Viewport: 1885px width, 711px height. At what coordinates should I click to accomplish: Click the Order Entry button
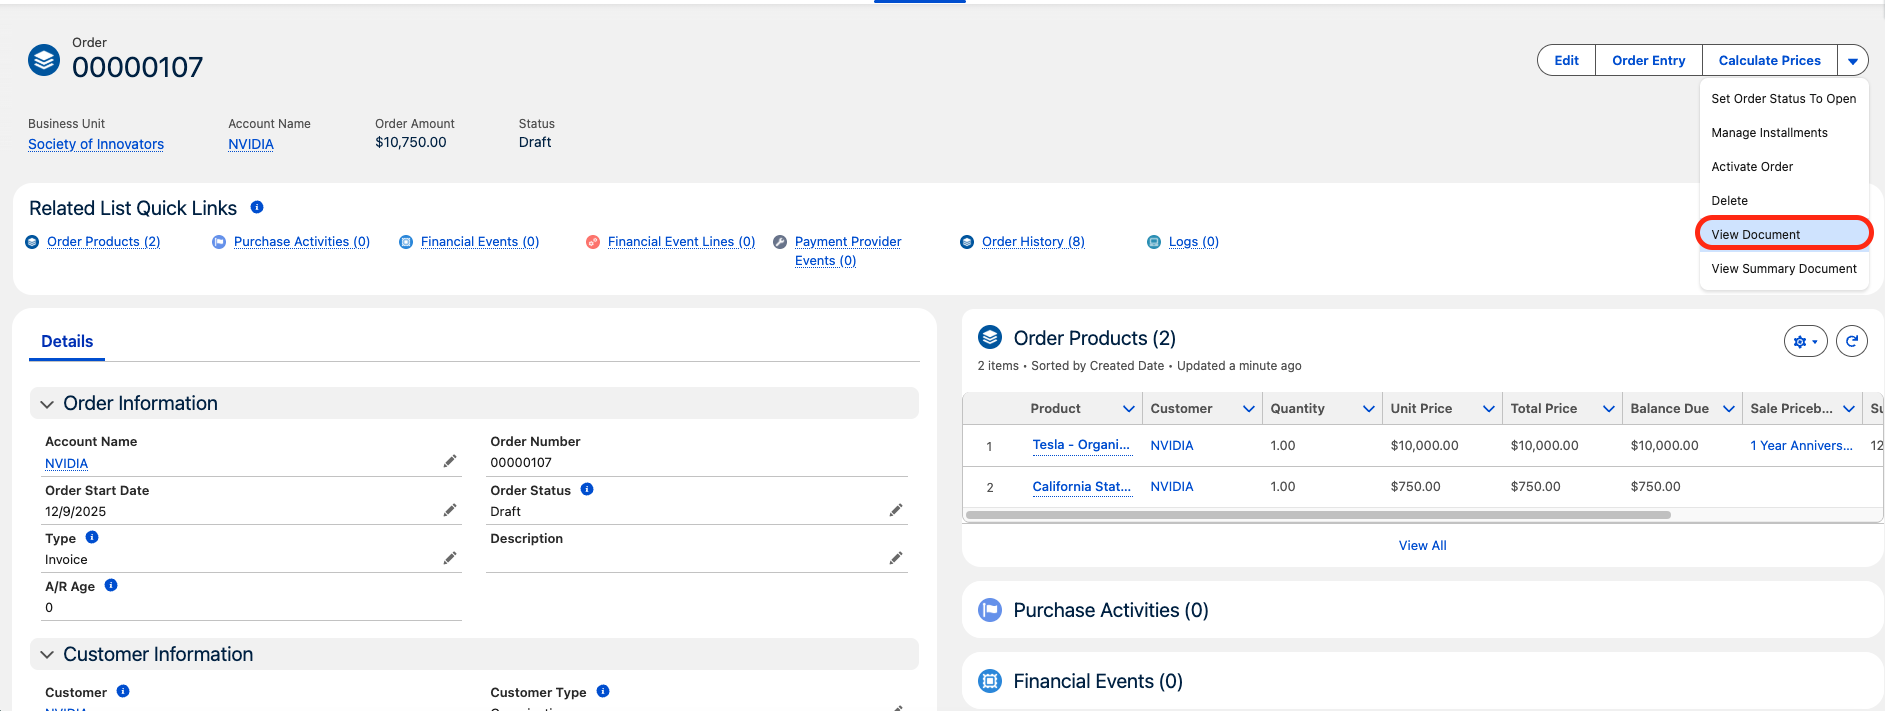[x=1648, y=60]
